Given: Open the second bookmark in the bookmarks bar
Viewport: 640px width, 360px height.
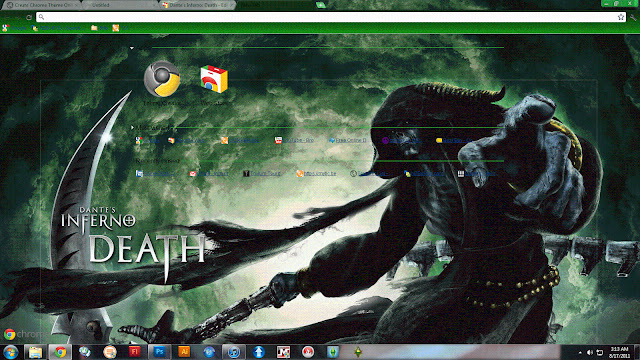Looking at the screenshot, I should tap(57, 28).
